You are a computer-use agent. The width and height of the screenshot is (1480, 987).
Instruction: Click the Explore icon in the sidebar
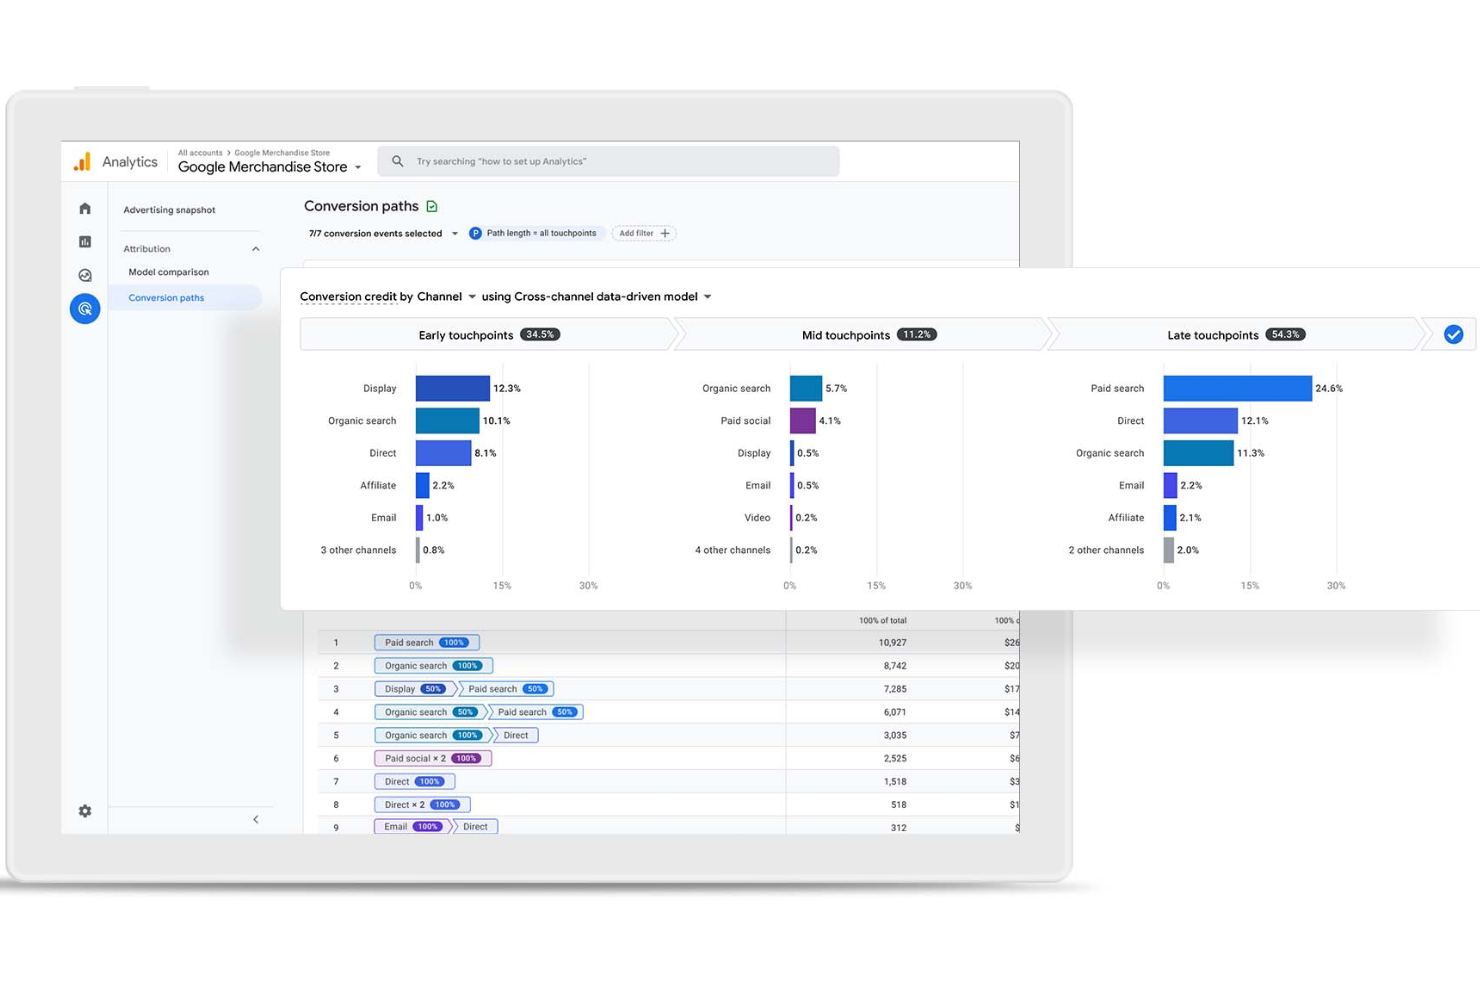coord(85,274)
